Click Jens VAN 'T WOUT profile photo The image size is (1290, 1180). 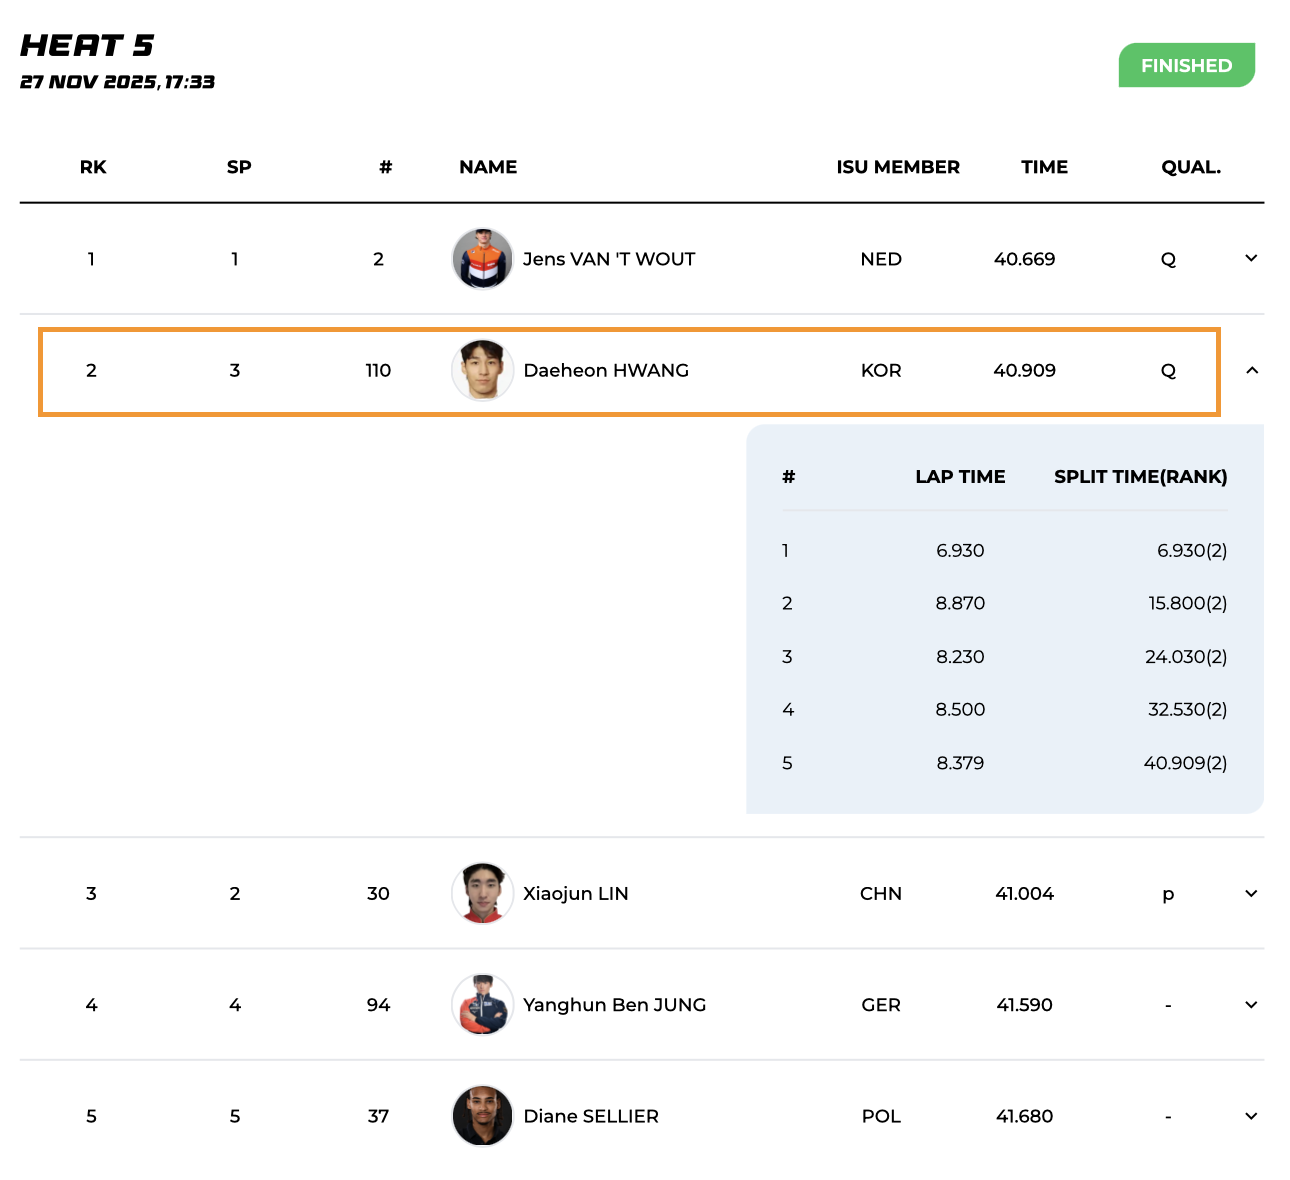482,259
